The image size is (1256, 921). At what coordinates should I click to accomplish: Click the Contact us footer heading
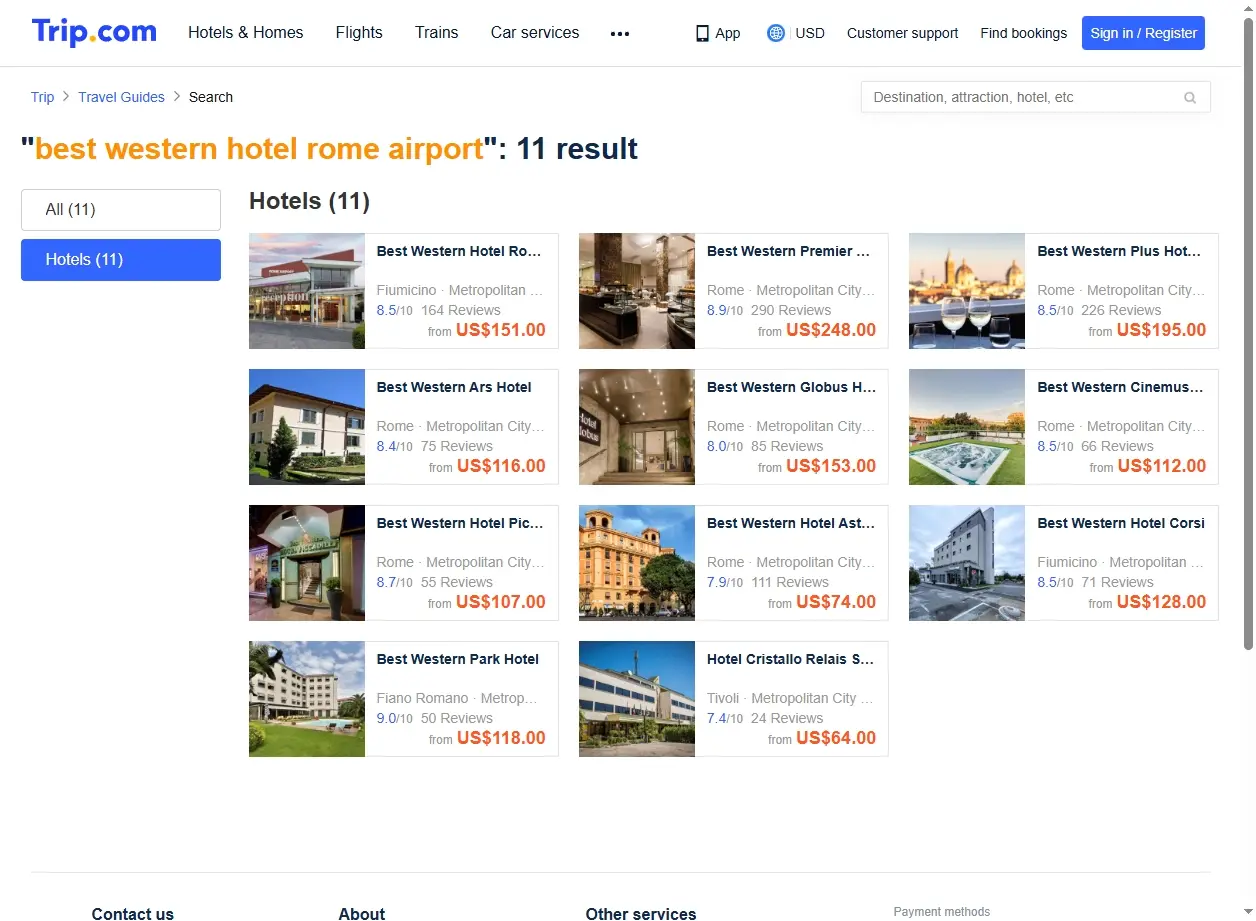coord(133,913)
